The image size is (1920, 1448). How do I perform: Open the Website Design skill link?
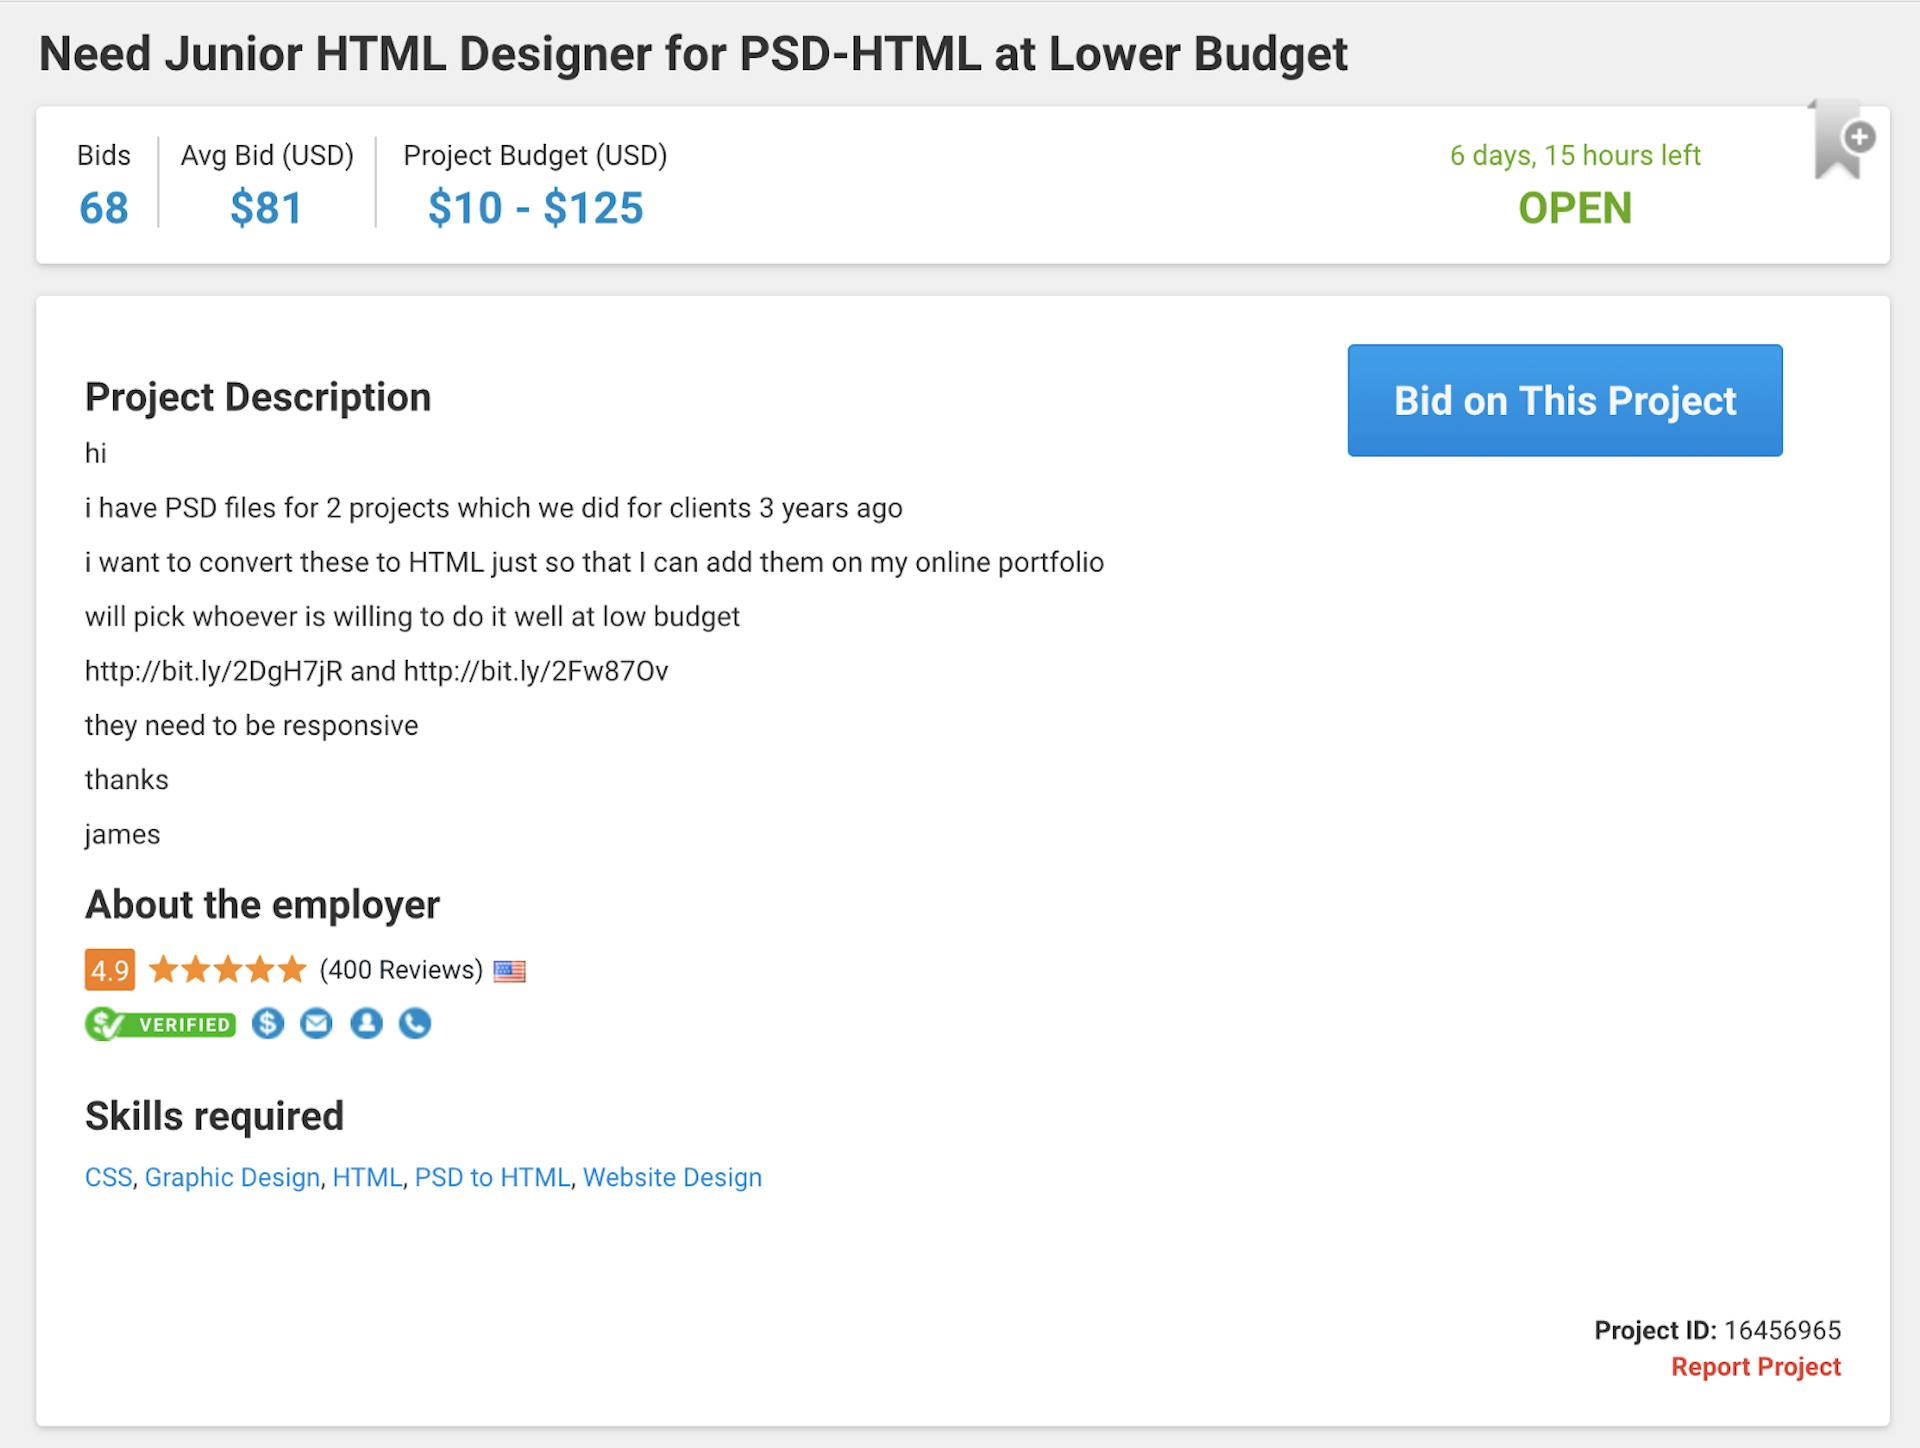point(672,1177)
